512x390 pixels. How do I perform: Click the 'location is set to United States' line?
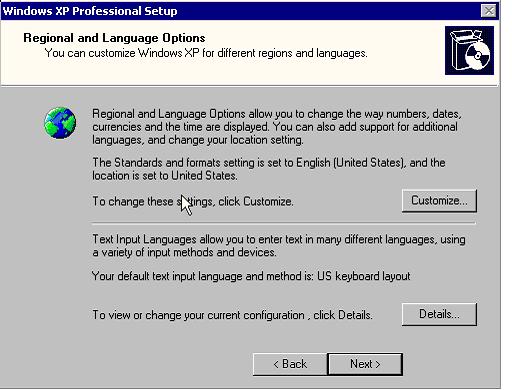pyautogui.click(x=165, y=176)
